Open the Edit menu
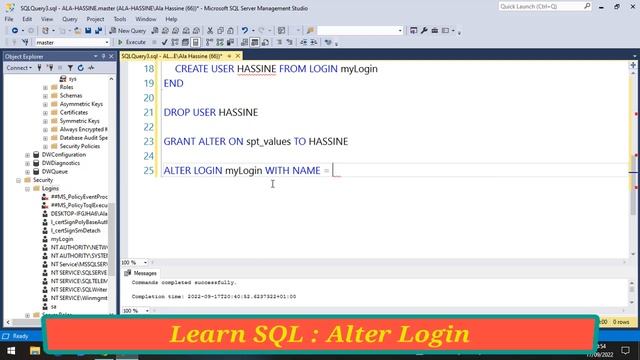 pos(27,19)
